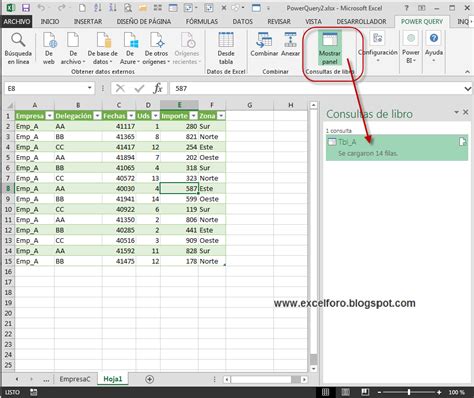This screenshot has width=474, height=398.
Task: Get data De web
Action: tap(49, 48)
